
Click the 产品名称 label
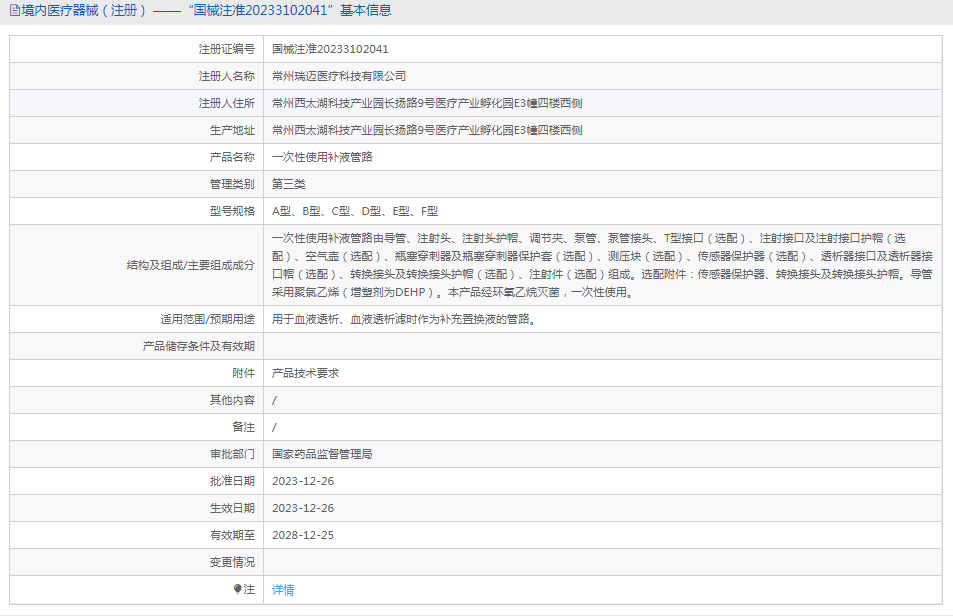(232, 157)
